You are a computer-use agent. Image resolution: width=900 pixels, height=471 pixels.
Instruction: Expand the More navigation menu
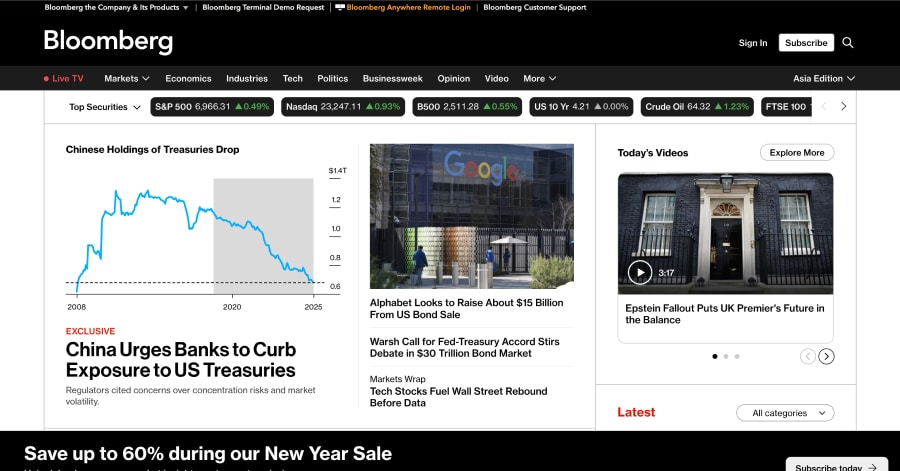540,79
